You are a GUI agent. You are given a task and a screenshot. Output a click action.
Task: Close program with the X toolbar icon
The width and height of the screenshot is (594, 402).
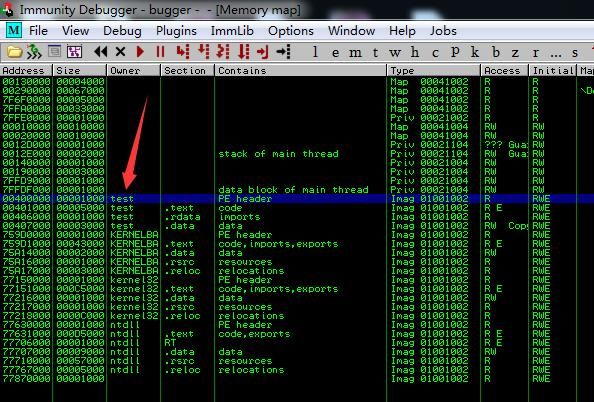pos(120,52)
